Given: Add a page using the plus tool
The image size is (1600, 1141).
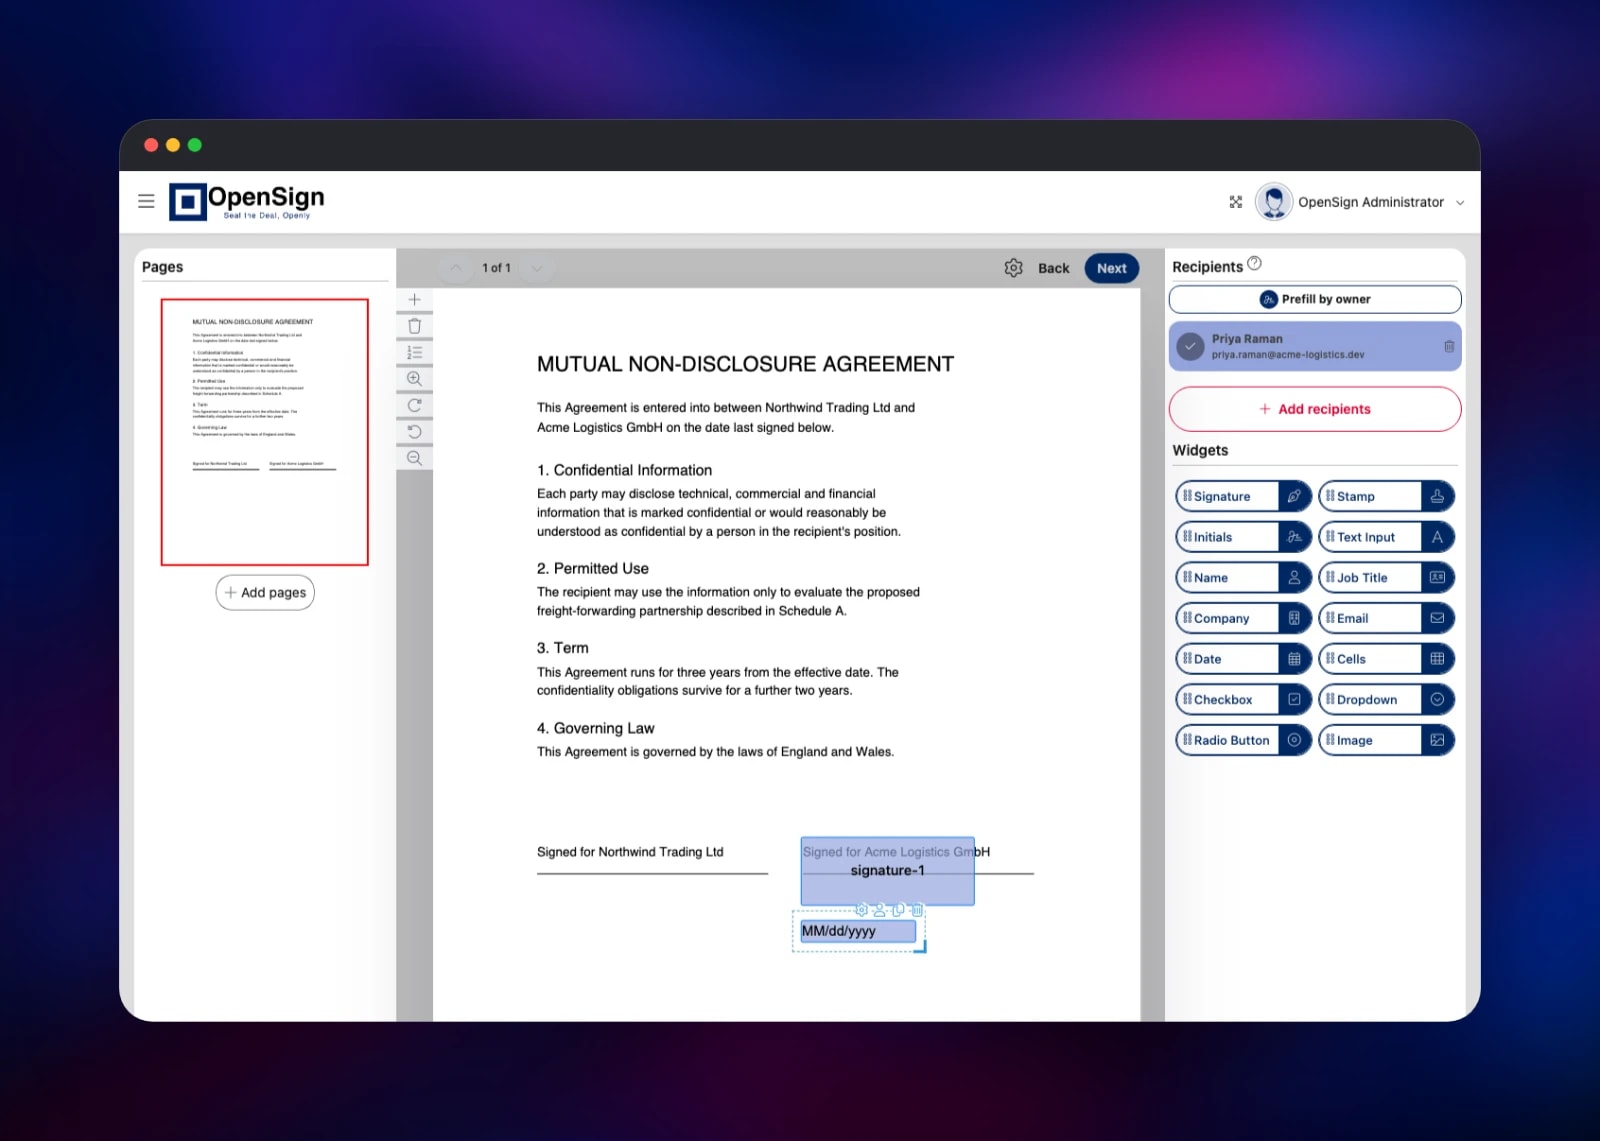Looking at the screenshot, I should coord(414,300).
